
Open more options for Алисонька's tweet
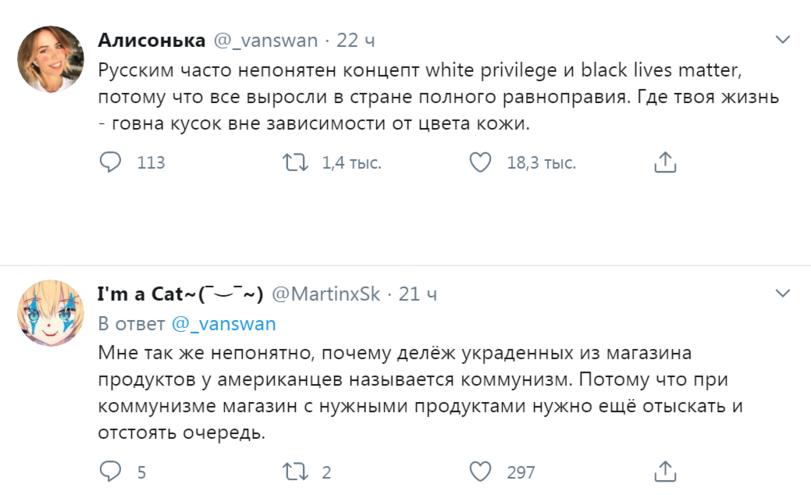pos(784,40)
